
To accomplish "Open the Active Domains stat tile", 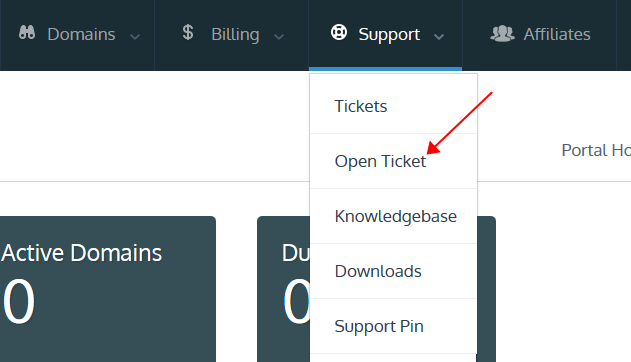I will (108, 289).
